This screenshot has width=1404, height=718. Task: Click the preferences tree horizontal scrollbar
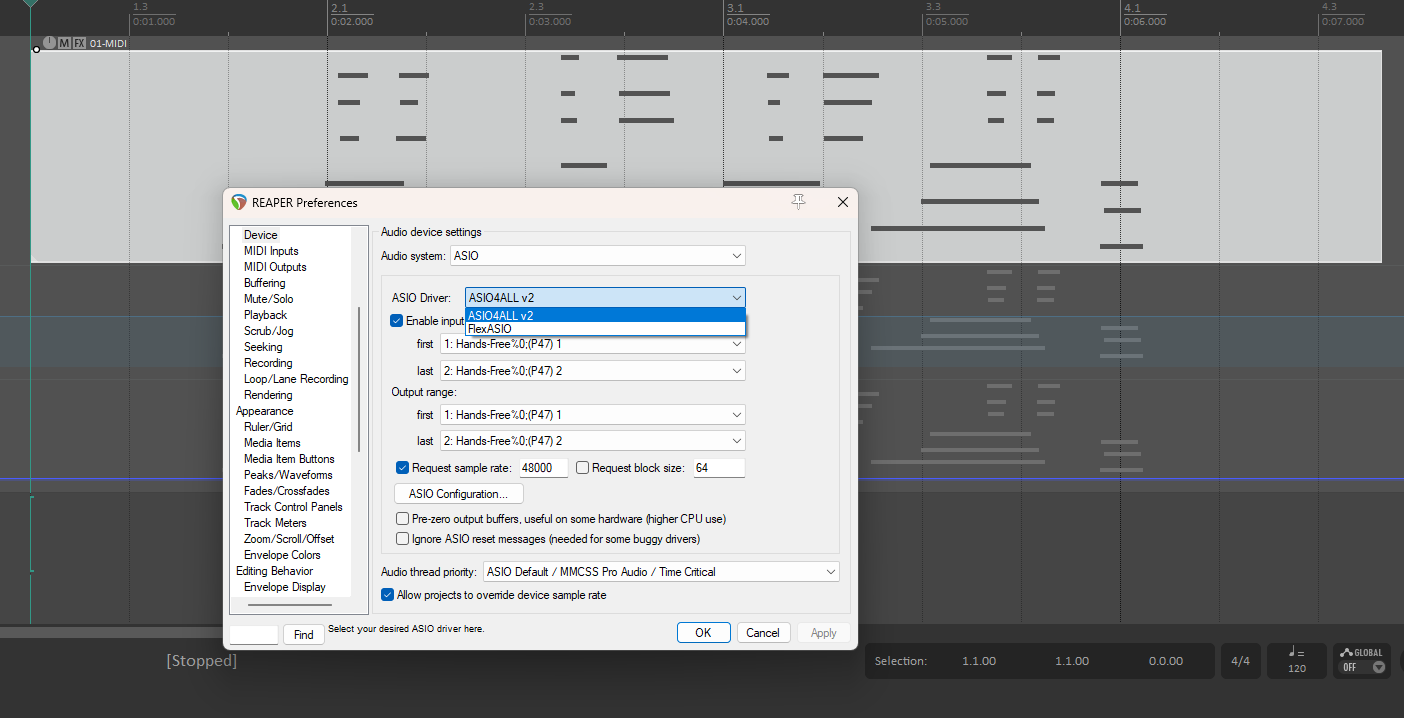coord(290,605)
